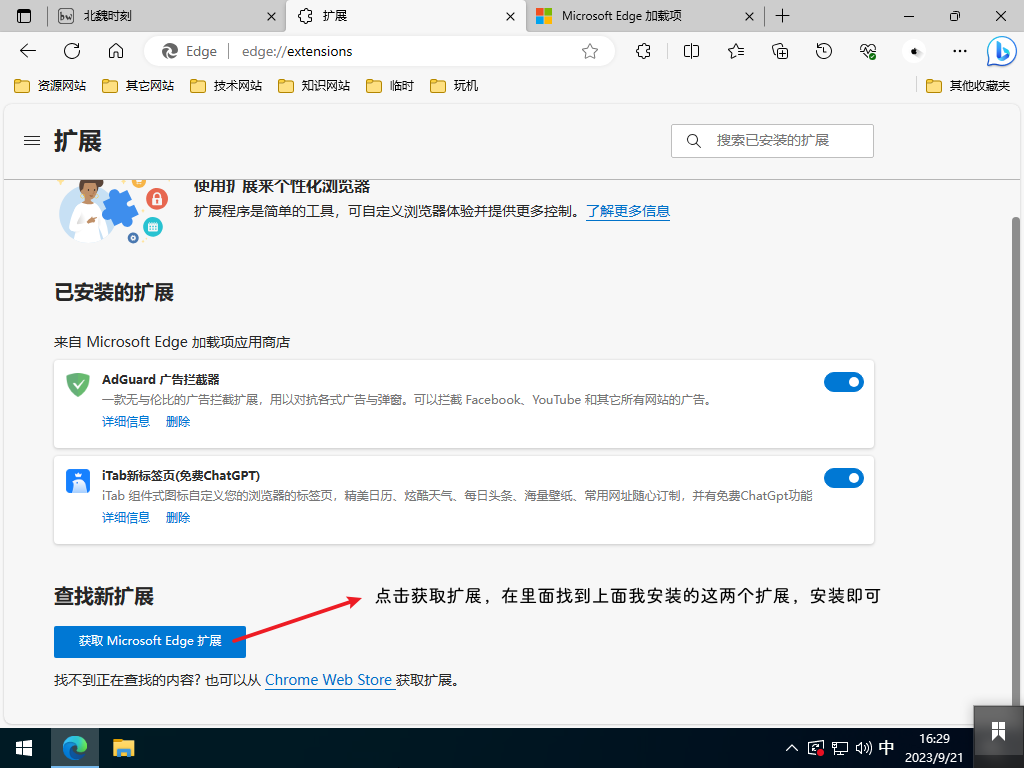The image size is (1024, 768).
Task: Open Edge from the taskbar
Action: tap(75, 748)
